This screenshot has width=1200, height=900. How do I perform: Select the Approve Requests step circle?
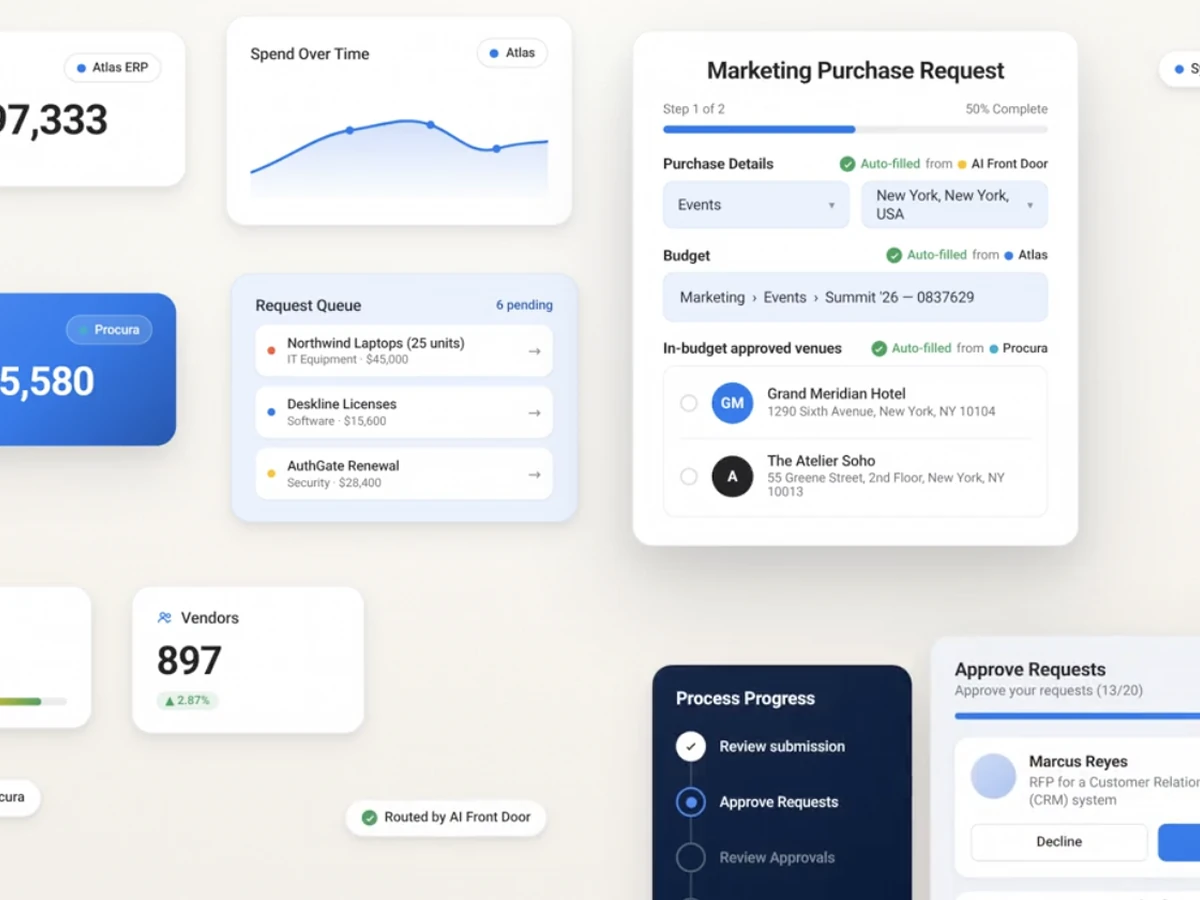(690, 802)
